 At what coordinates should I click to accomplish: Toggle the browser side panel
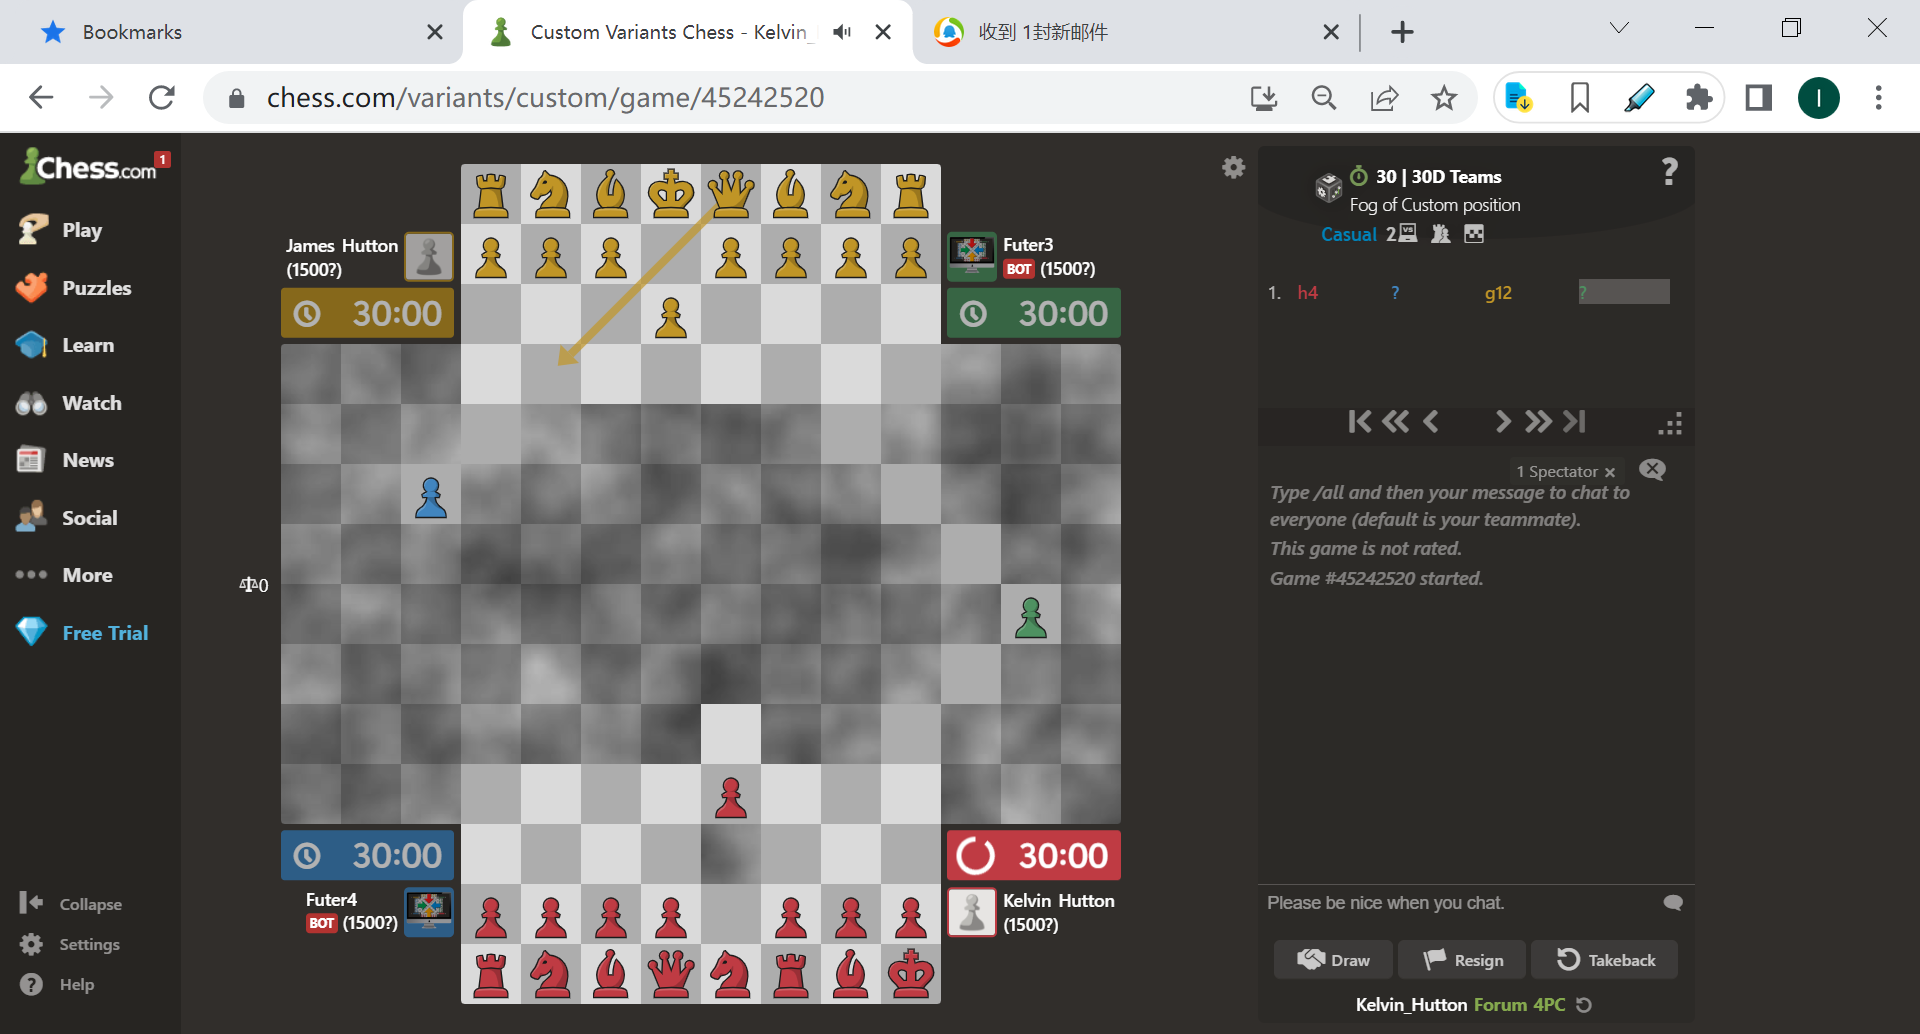(1758, 98)
